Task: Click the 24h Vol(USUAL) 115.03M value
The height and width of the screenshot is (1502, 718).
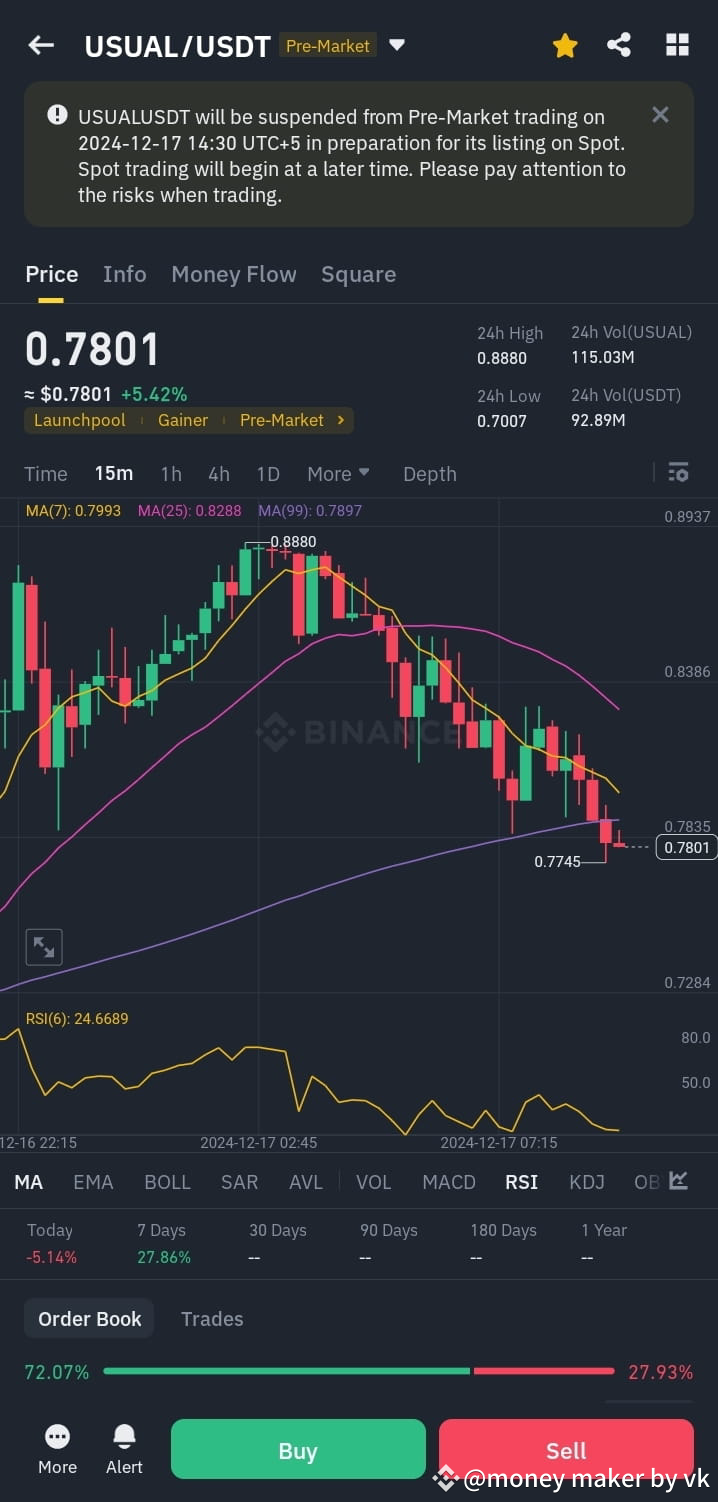Action: pyautogui.click(x=603, y=357)
